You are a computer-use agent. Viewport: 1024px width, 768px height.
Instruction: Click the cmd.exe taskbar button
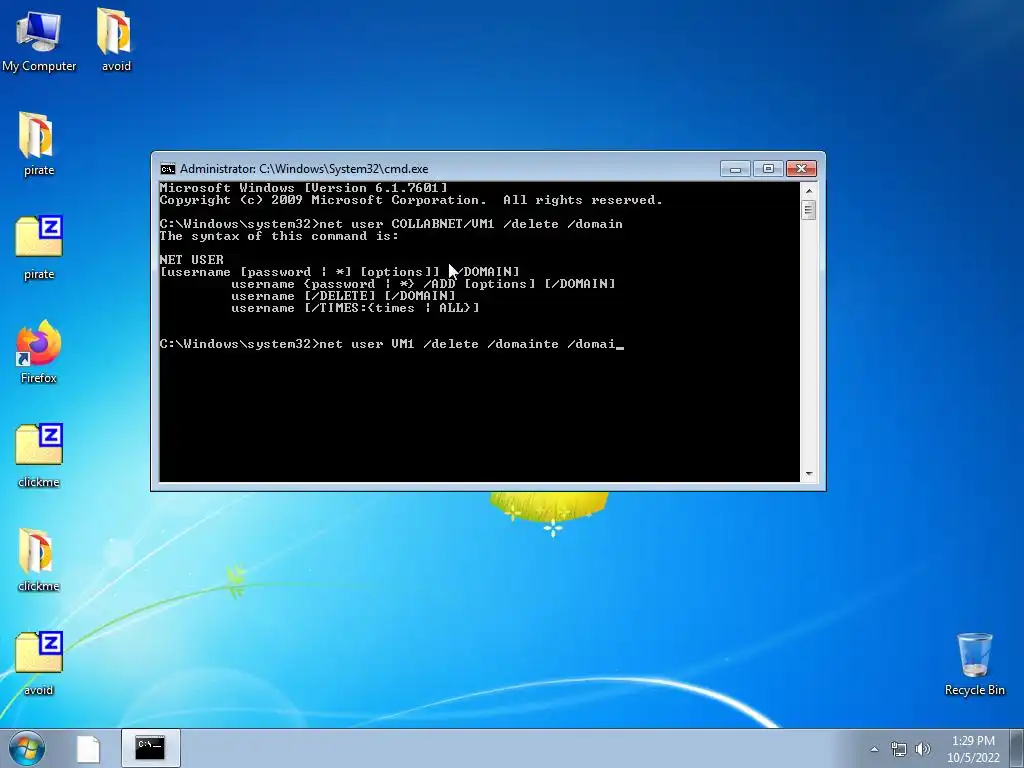[x=150, y=748]
